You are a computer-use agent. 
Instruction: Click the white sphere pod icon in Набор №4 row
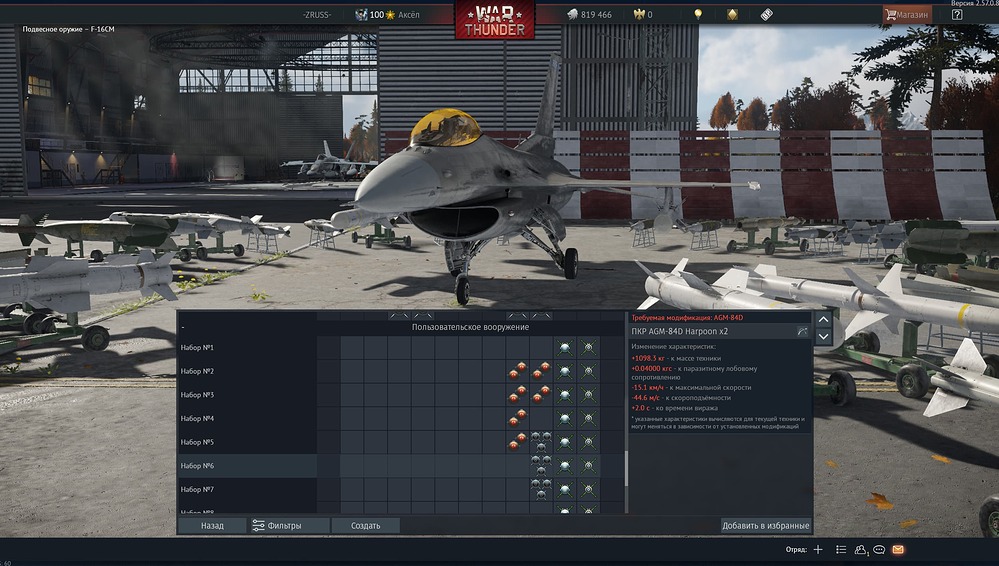coord(564,418)
